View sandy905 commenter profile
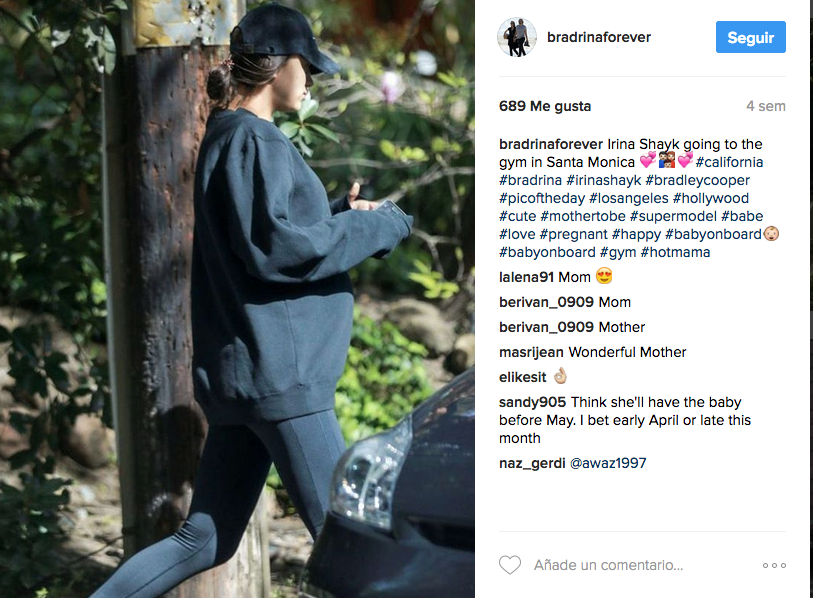The image size is (813, 598). (x=533, y=402)
